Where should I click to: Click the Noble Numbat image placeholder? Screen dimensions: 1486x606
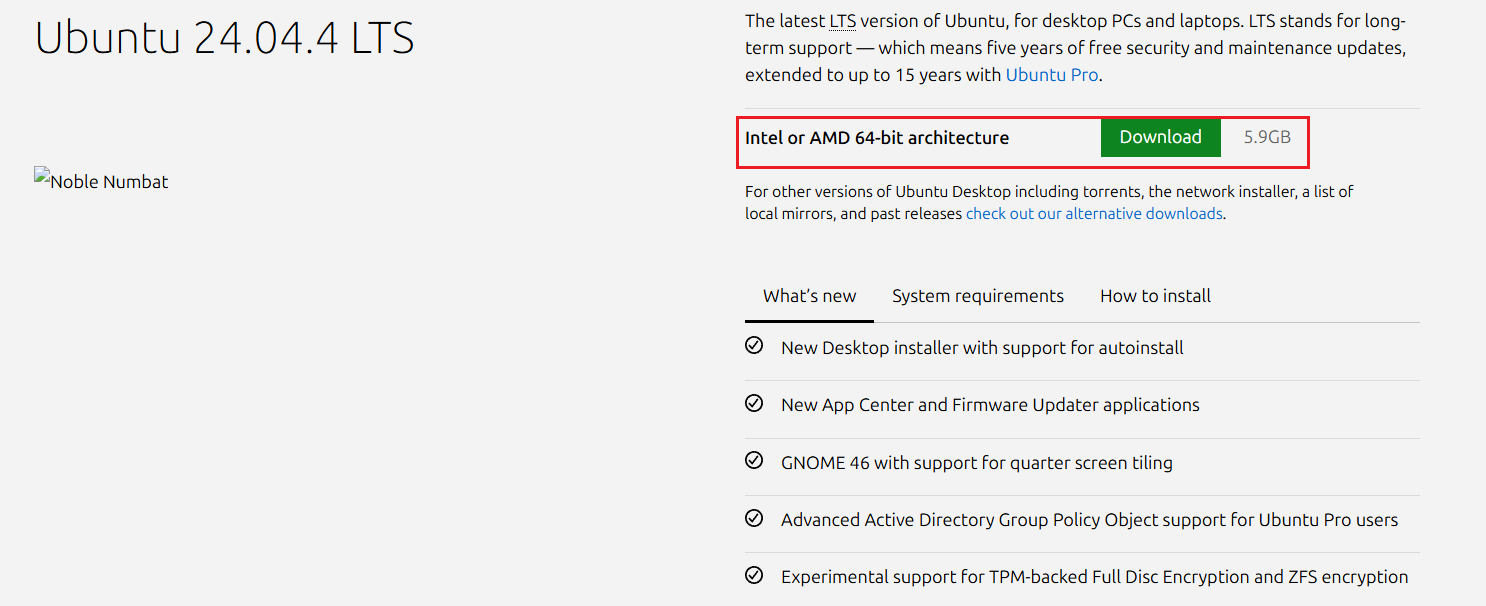(x=101, y=181)
